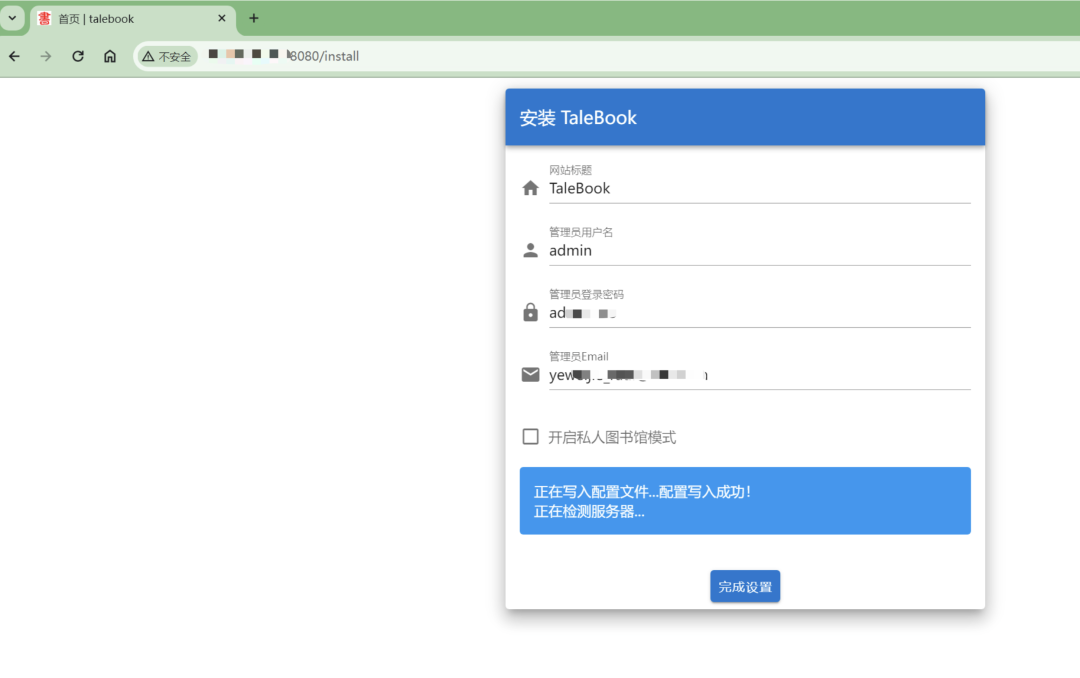Viewport: 1080px width, 678px height.
Task: Click the TaleBook site title input field
Action: 760,188
